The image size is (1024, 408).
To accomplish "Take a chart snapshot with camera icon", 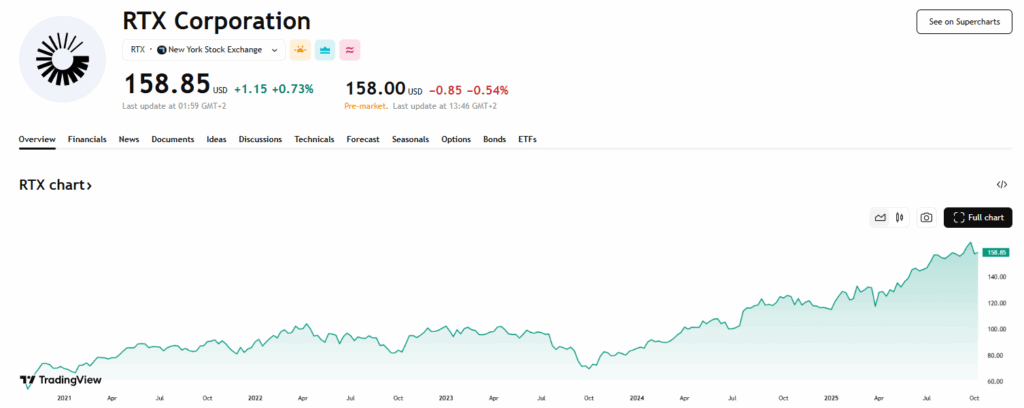I will [x=927, y=217].
